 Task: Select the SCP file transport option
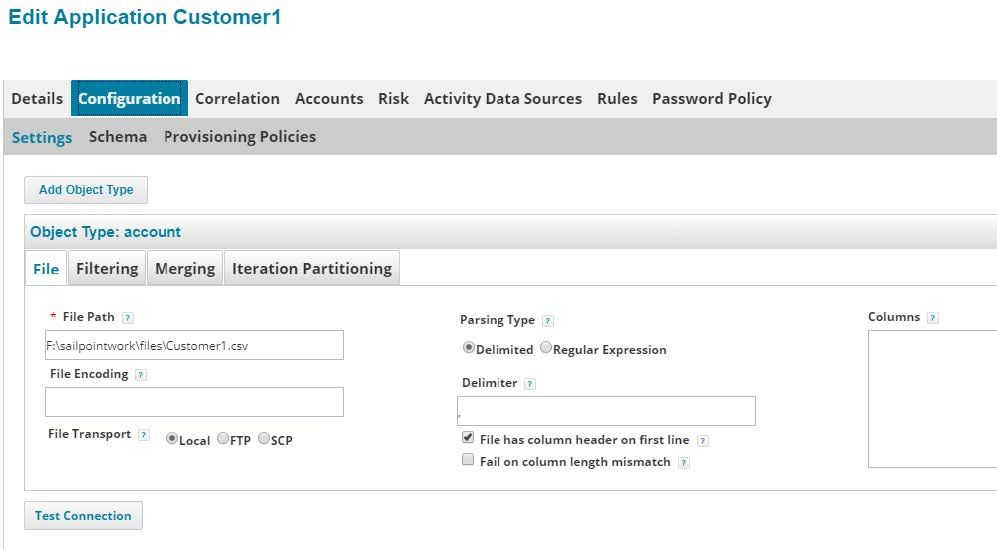pyautogui.click(x=264, y=439)
